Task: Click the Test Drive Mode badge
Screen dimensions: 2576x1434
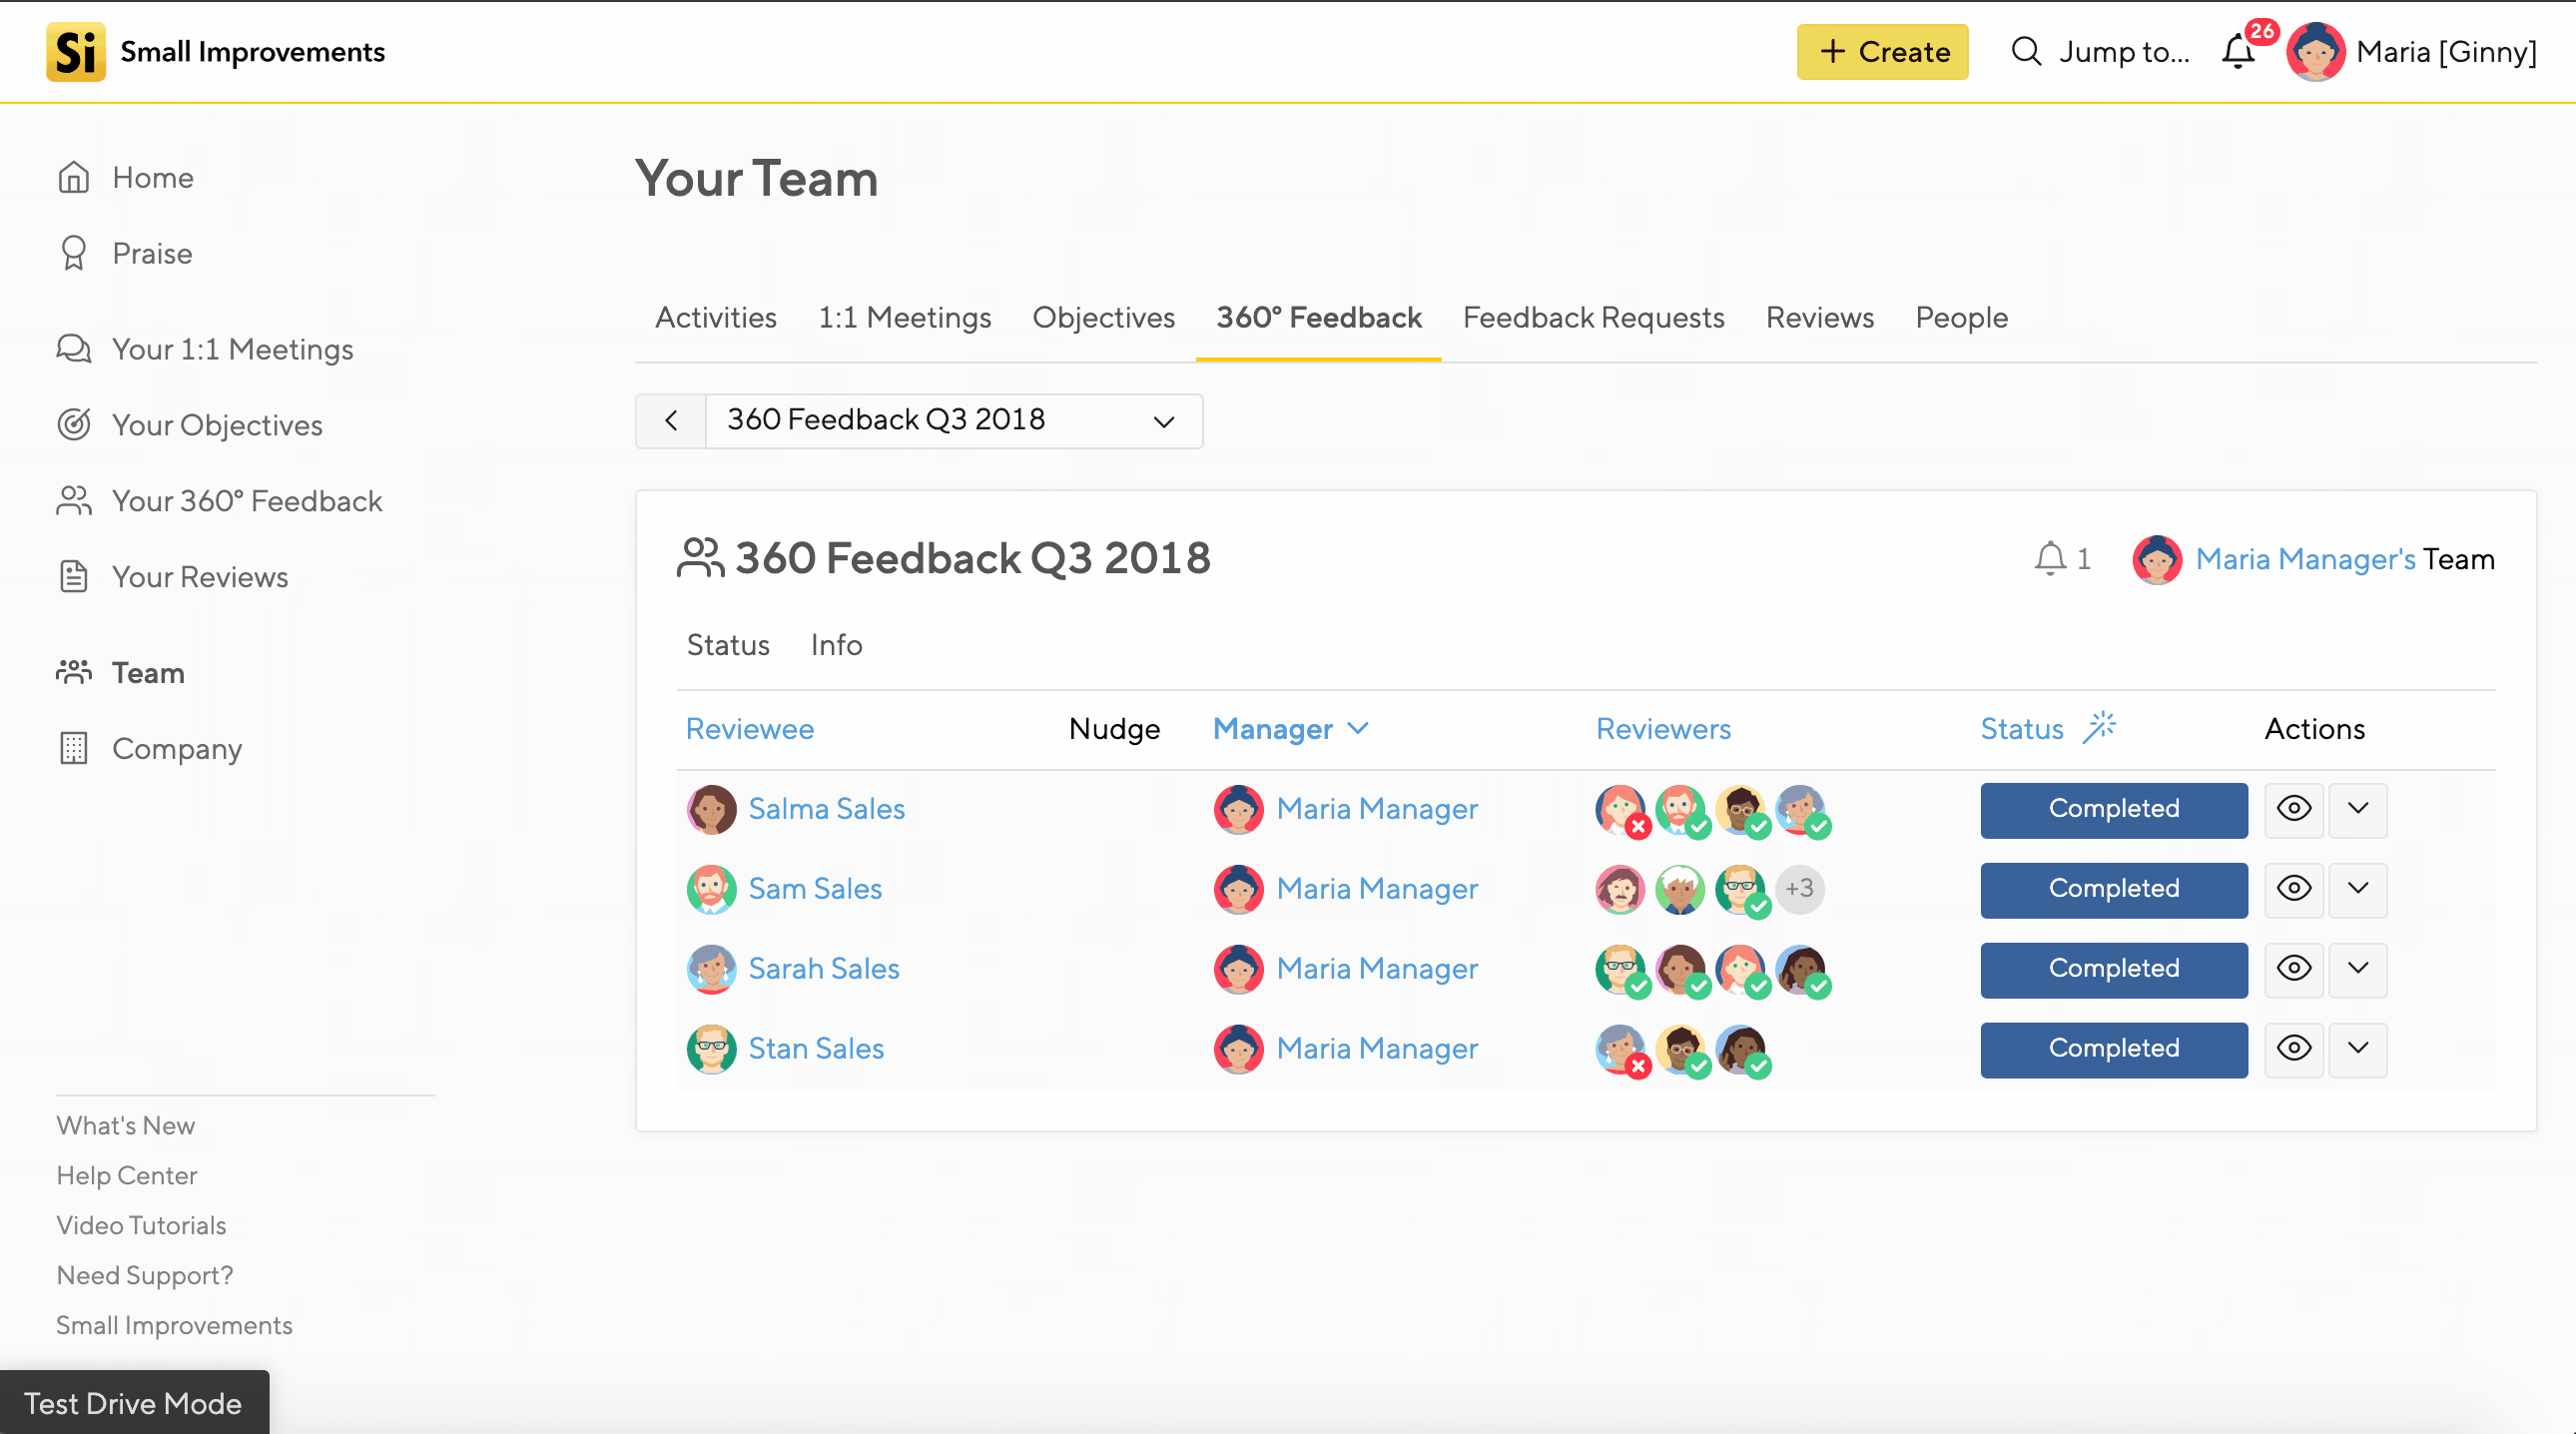Action: (134, 1403)
